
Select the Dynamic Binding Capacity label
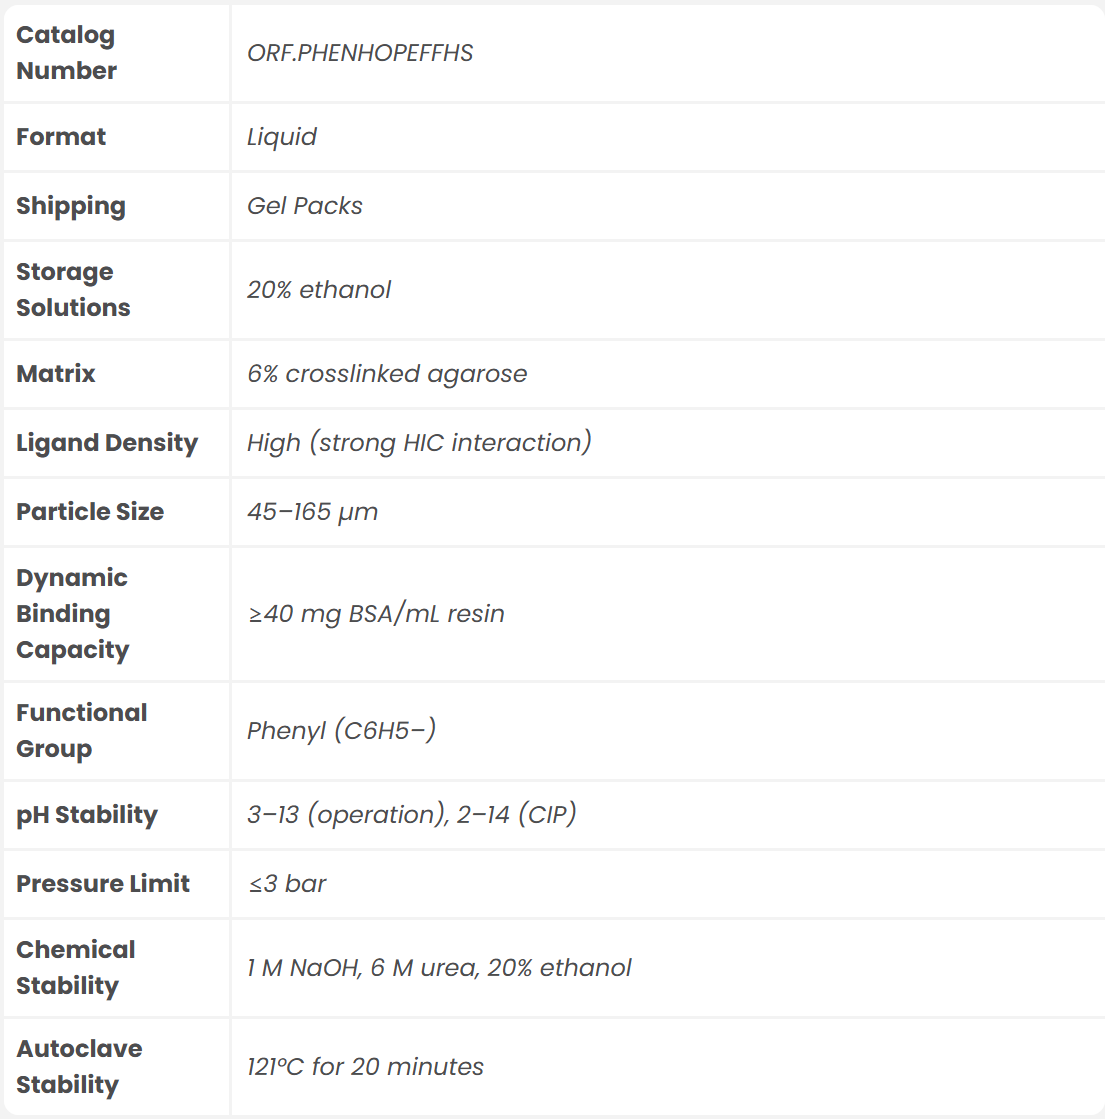[73, 614]
